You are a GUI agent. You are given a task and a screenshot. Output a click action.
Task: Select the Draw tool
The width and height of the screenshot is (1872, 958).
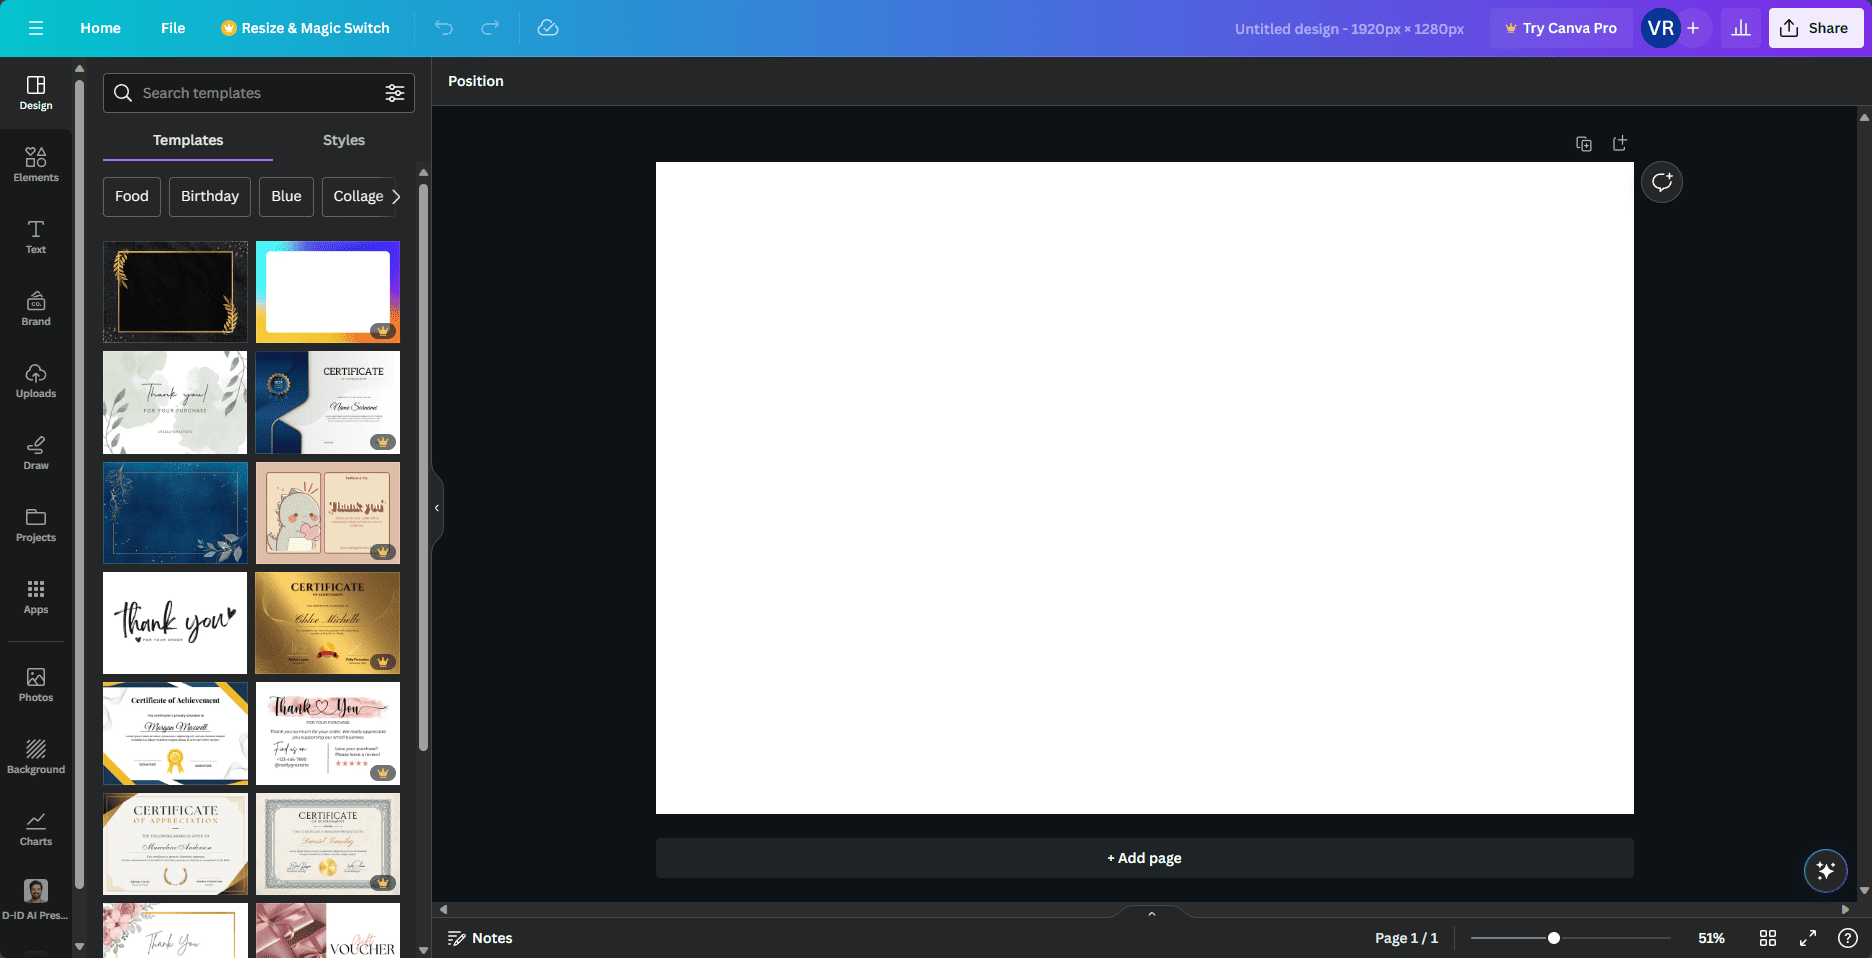pyautogui.click(x=36, y=452)
